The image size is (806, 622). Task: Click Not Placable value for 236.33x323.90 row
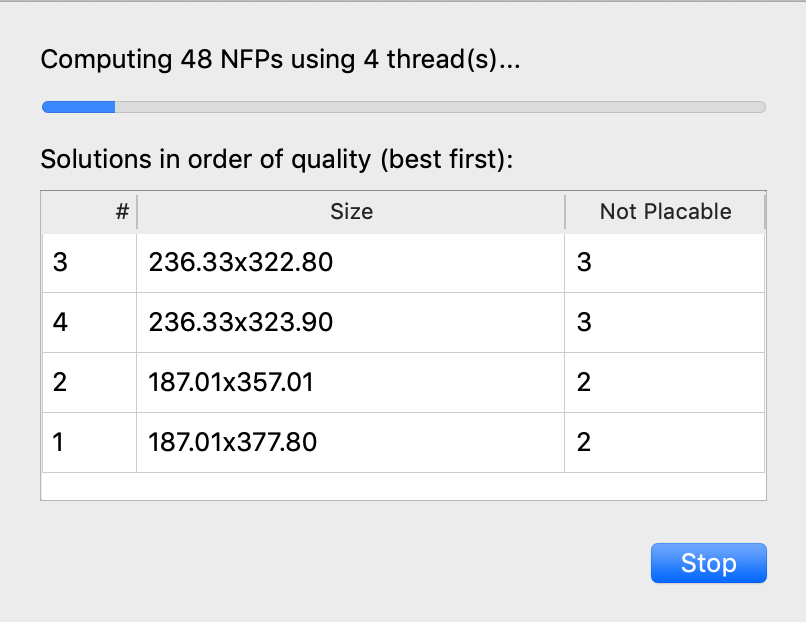(585, 322)
